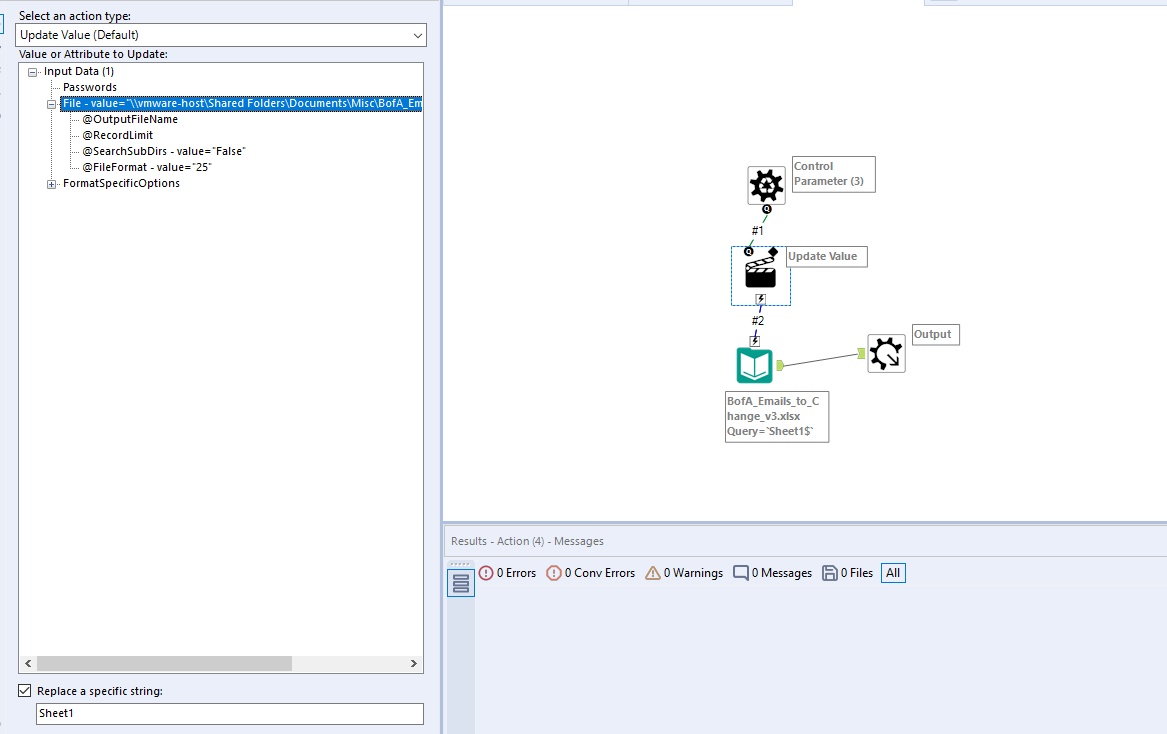Collapse the Input Data (1) tree node
Screen dimensions: 1167x734
click(x=36, y=71)
